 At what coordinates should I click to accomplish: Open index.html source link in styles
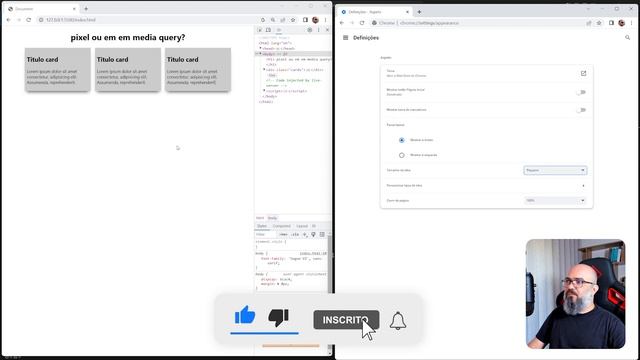(x=313, y=253)
